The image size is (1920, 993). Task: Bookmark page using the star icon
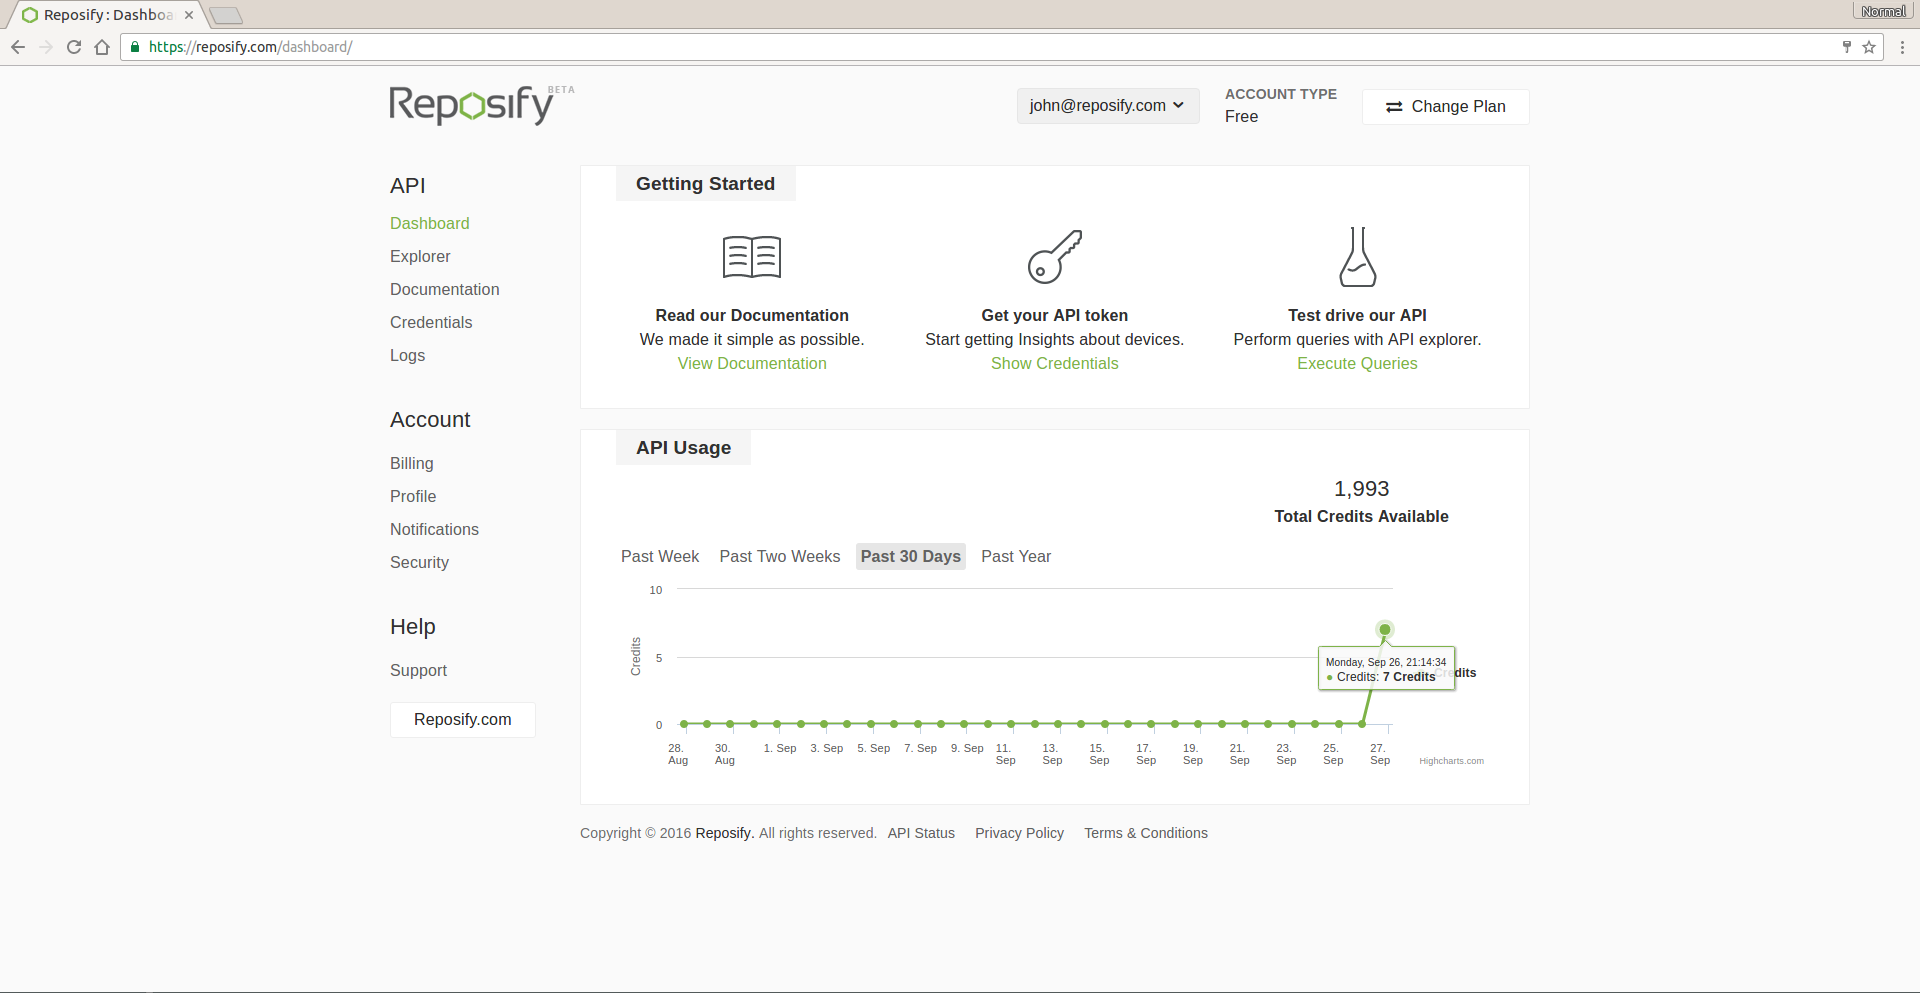coord(1868,47)
